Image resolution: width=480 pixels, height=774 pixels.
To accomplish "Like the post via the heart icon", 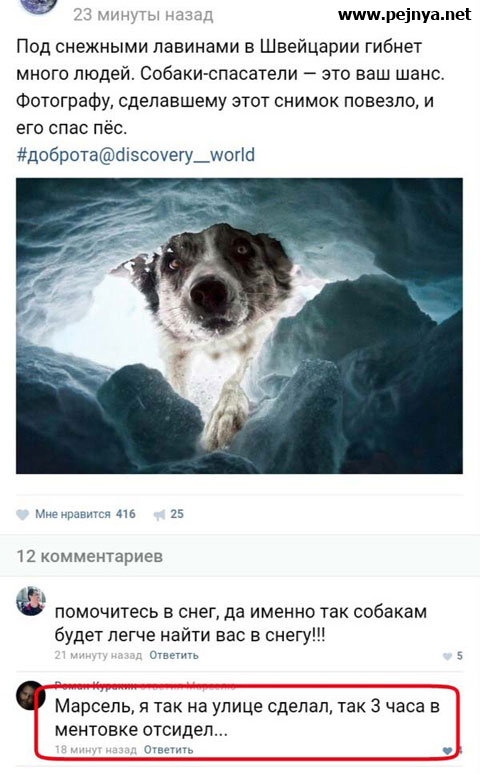I will 22,514.
